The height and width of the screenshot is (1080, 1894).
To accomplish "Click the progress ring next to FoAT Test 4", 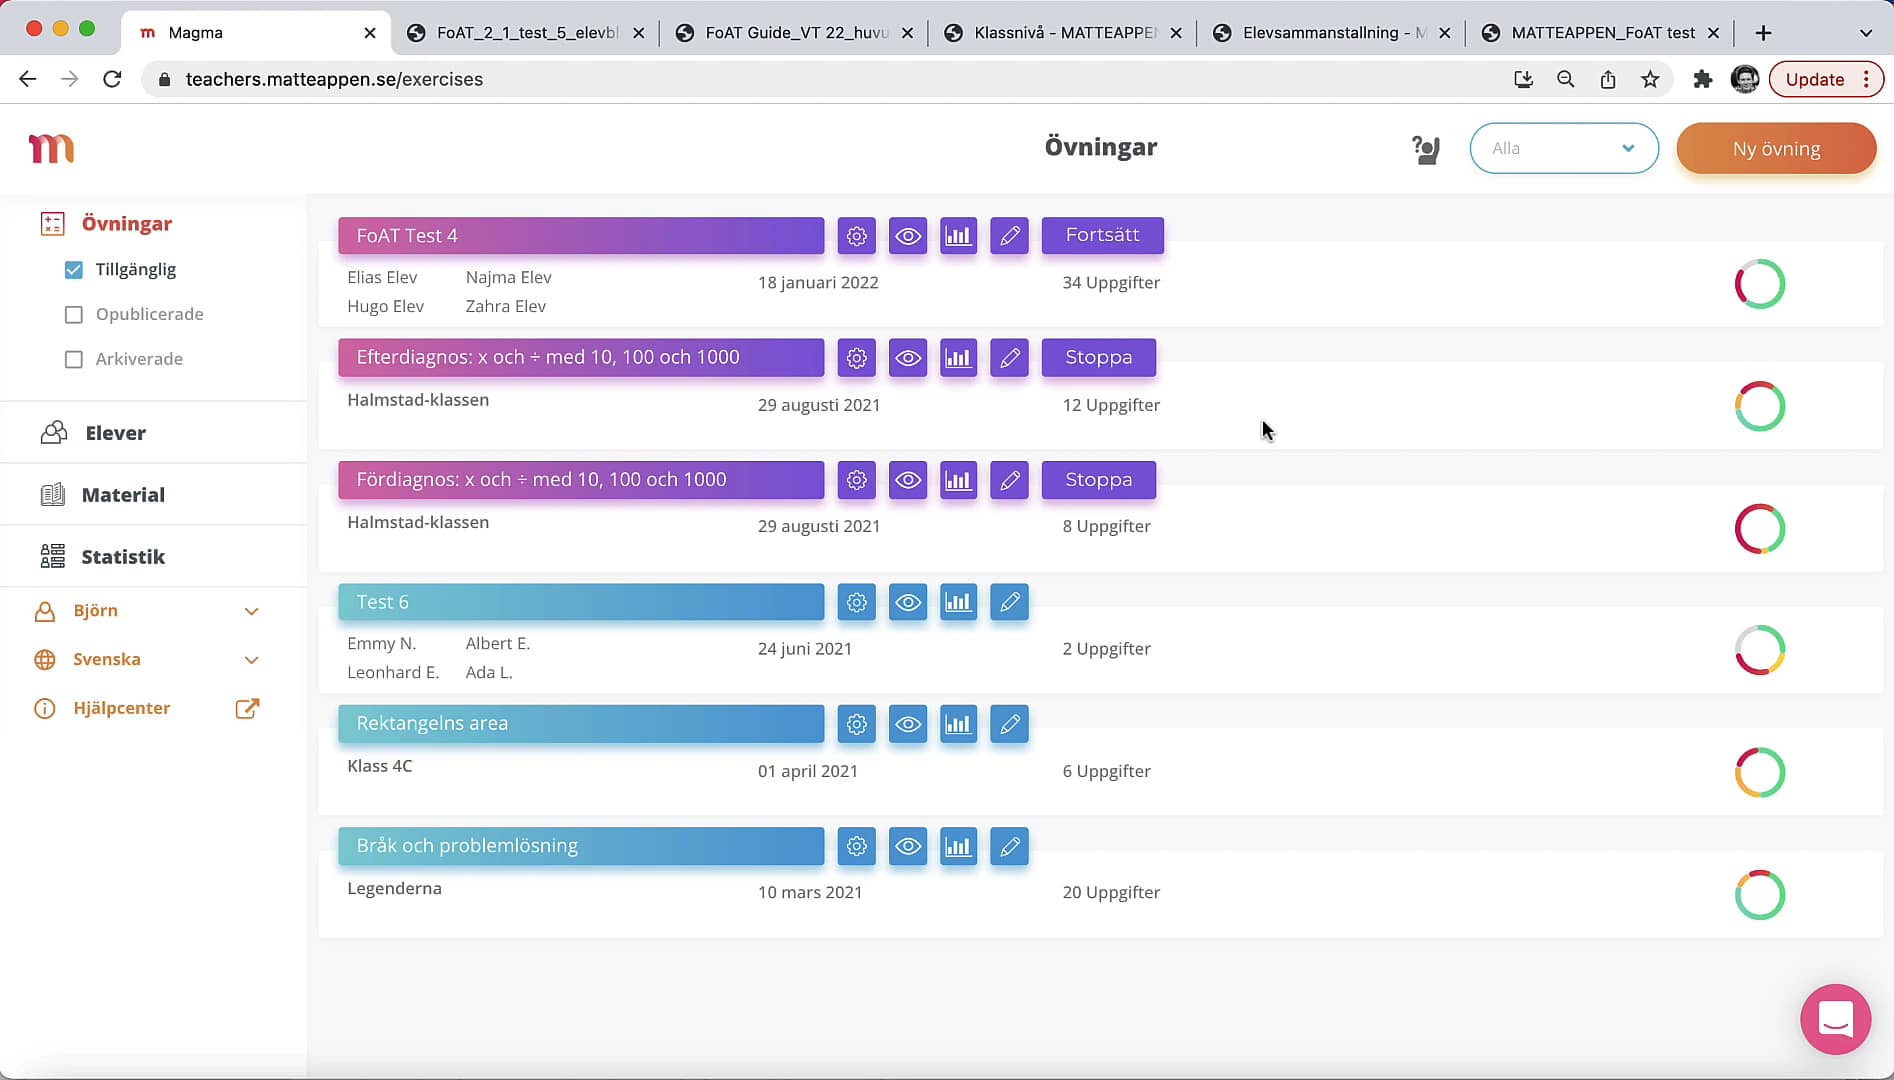I will pyautogui.click(x=1760, y=284).
